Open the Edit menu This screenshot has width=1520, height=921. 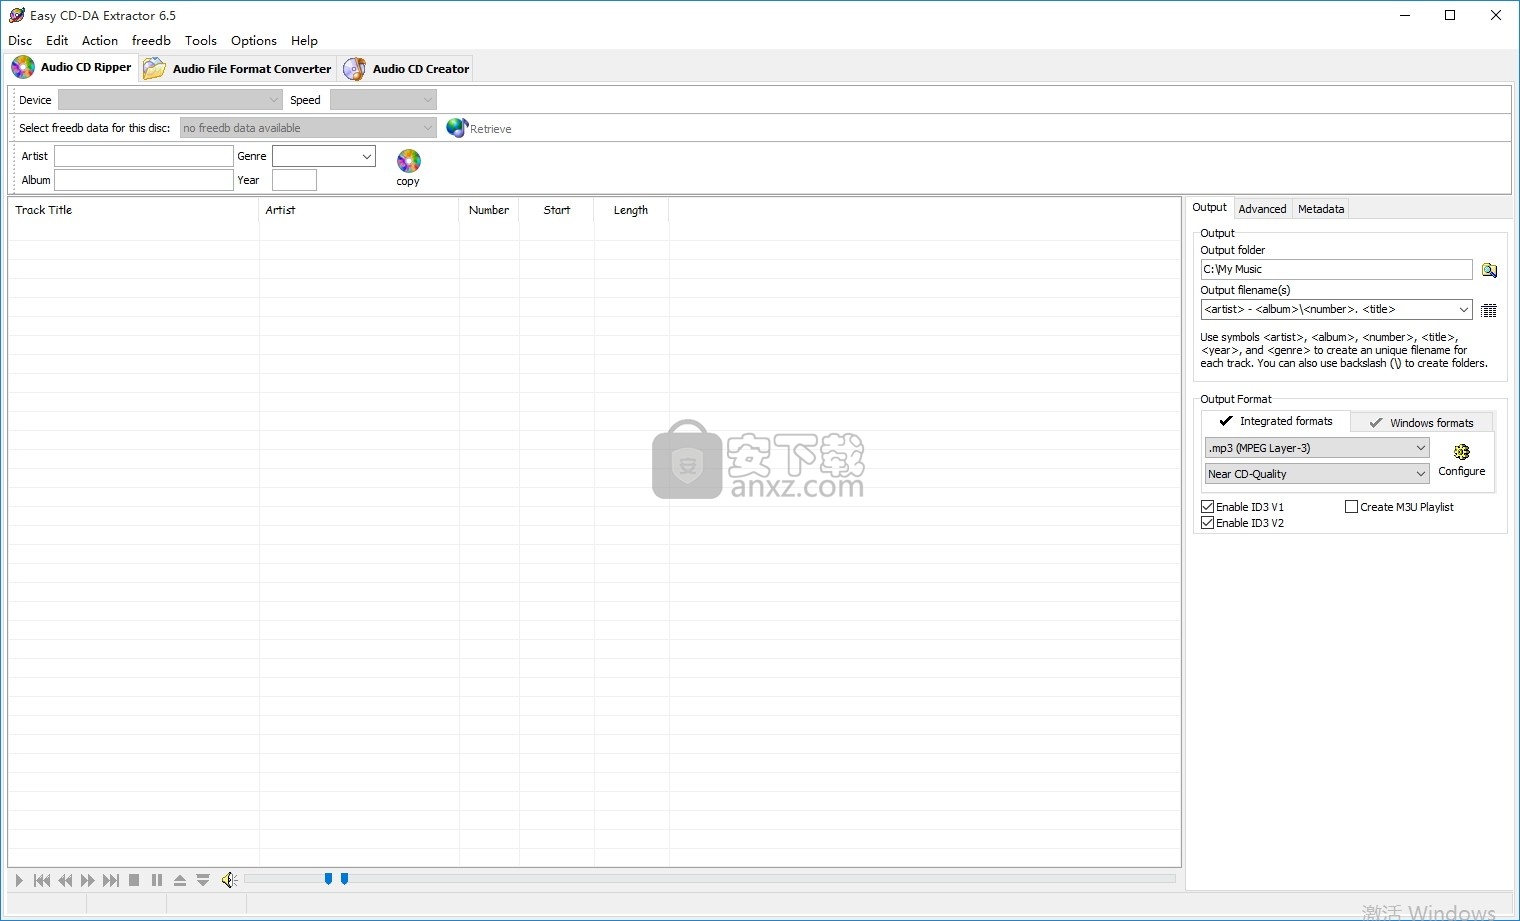click(57, 41)
